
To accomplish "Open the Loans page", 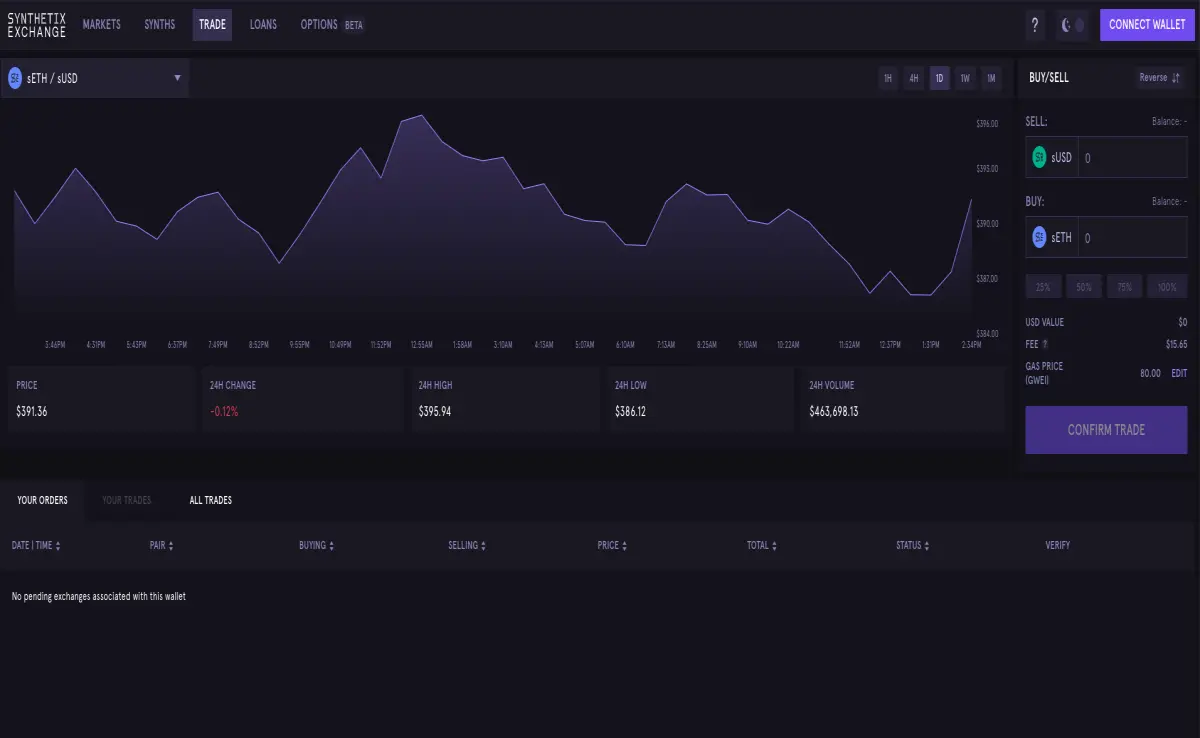I will (263, 25).
